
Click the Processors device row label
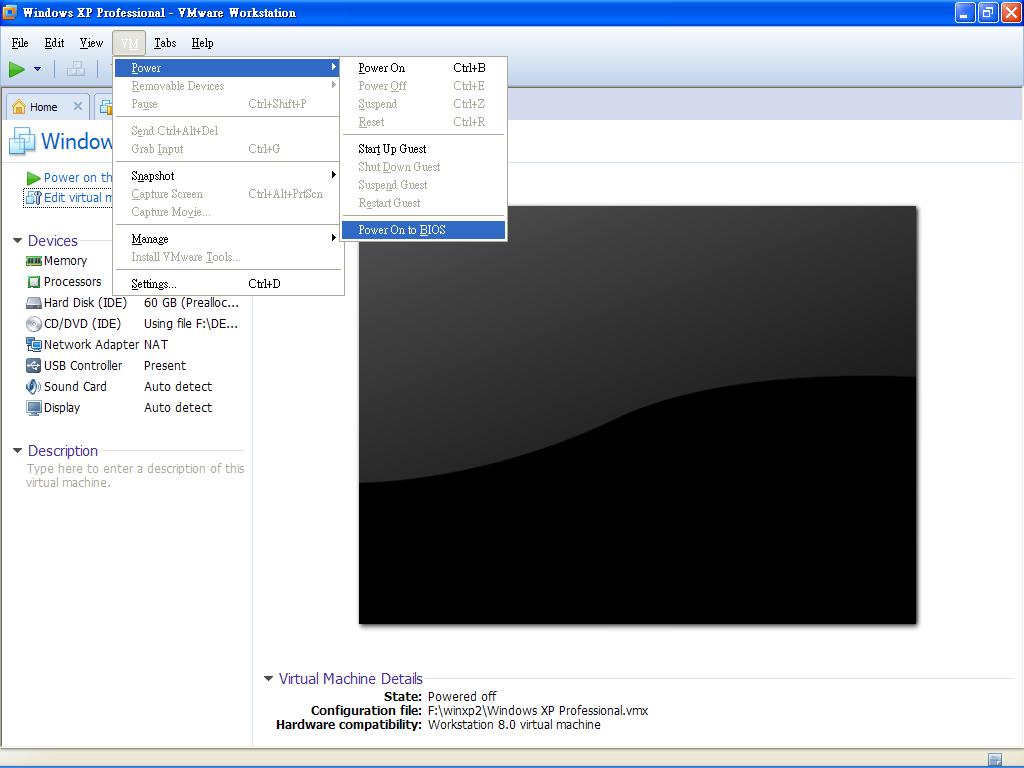coord(72,282)
